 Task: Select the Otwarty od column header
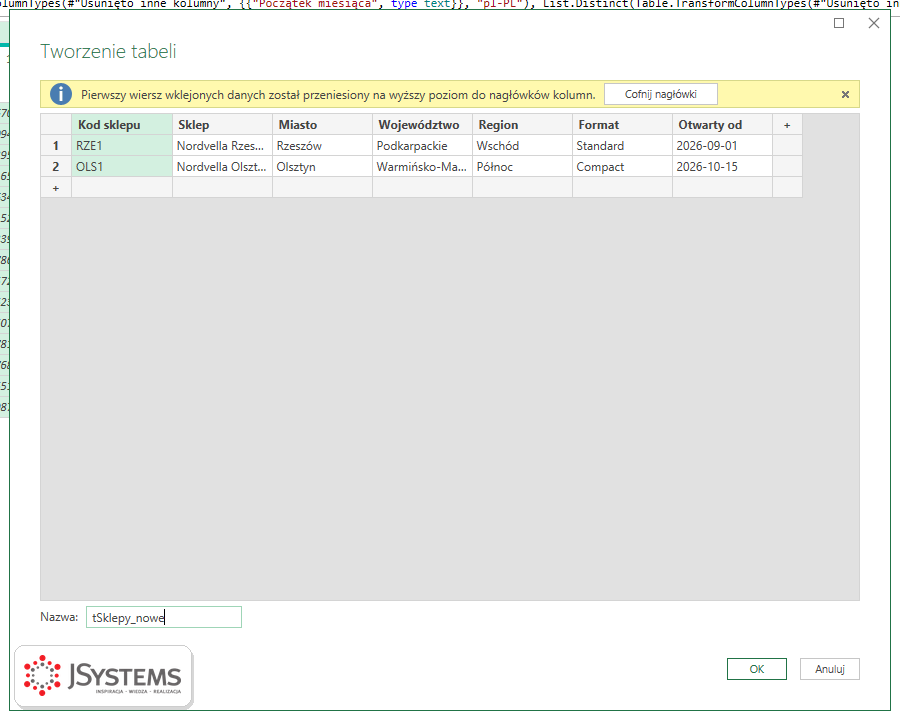pos(722,125)
